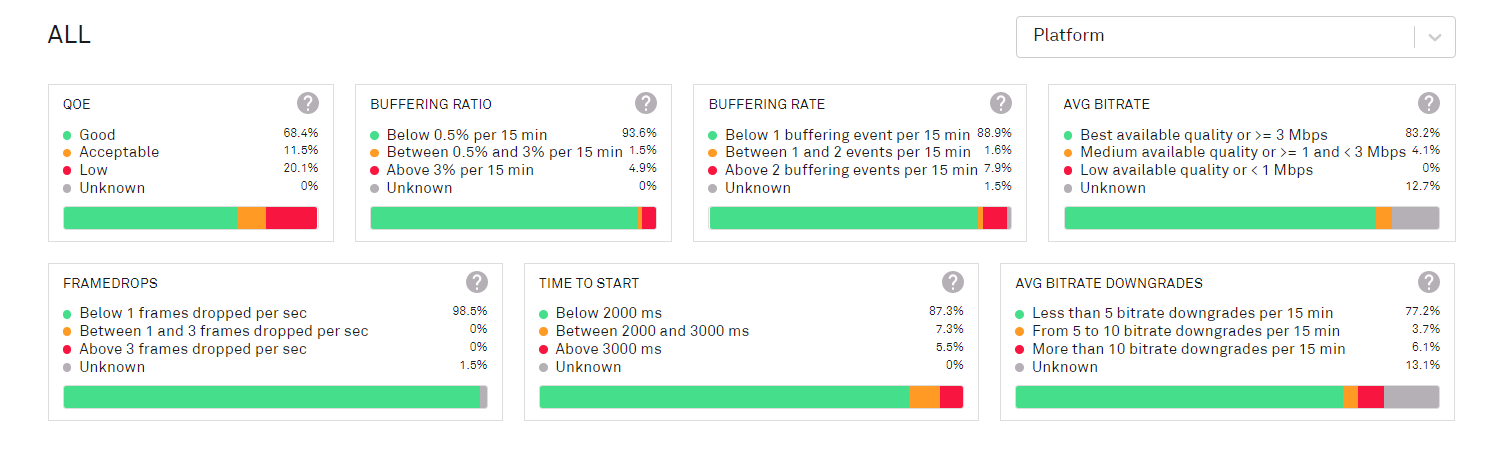The width and height of the screenshot is (1499, 449).
Task: Click red segment in Avg Bitrate Downgrades bar
Action: [x=1370, y=397]
